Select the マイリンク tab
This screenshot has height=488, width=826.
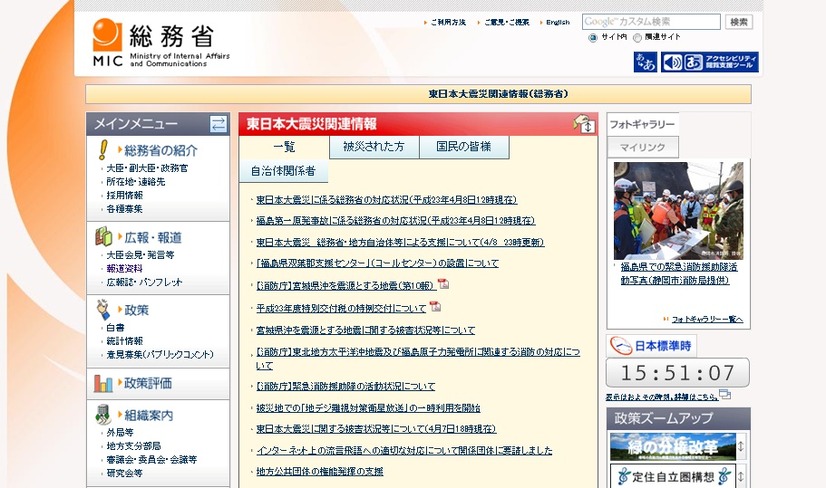[x=643, y=147]
